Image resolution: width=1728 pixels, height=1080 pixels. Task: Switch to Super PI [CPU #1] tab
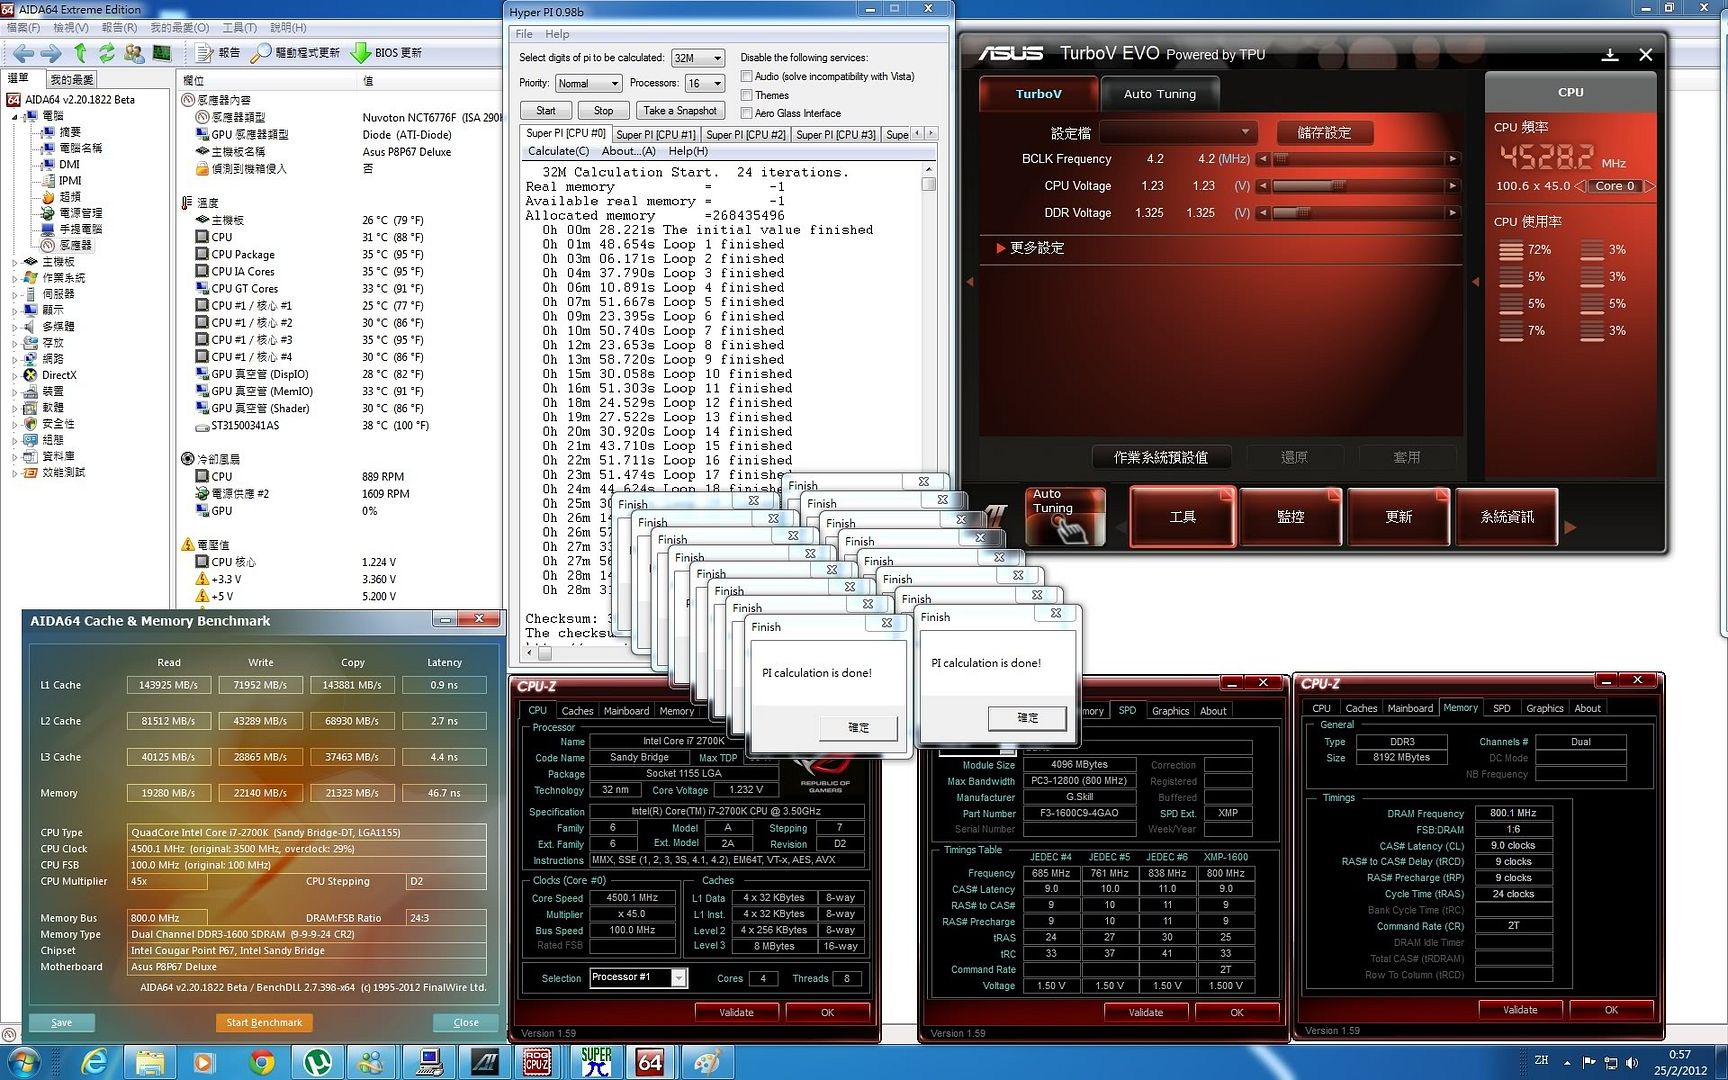coord(656,134)
